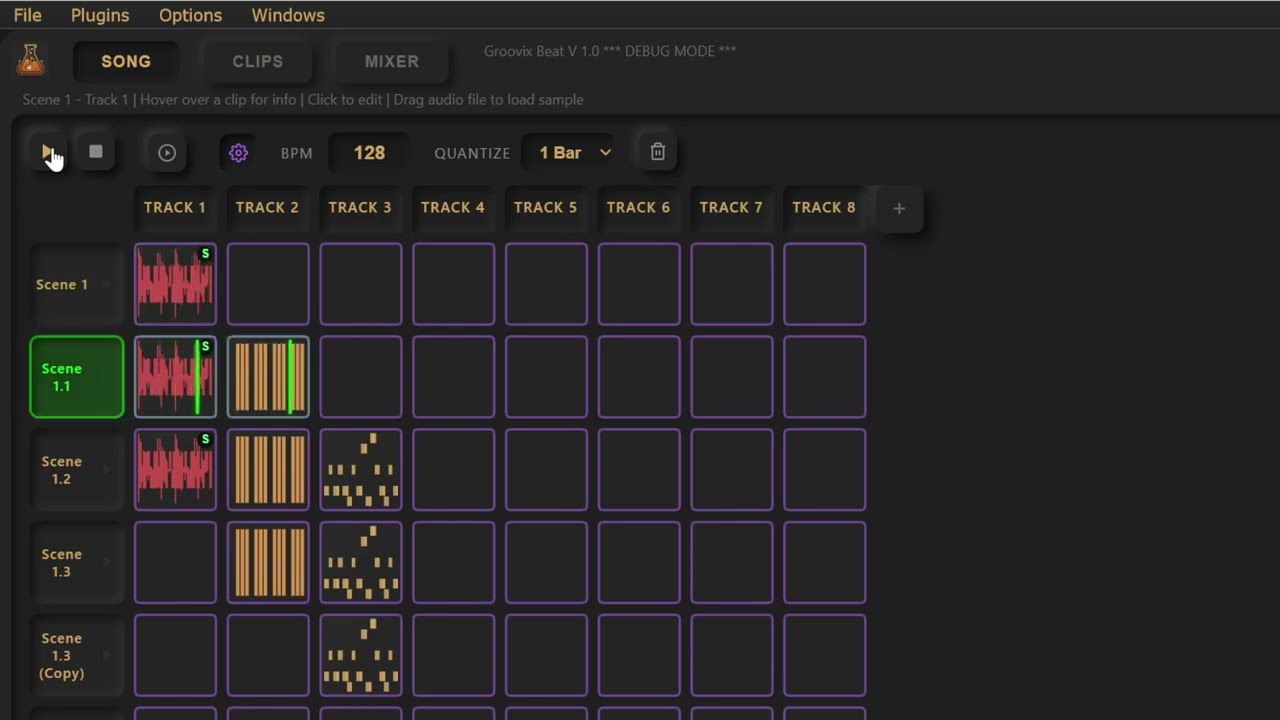Image resolution: width=1280 pixels, height=720 pixels.
Task: Open the orange bar clip in Scene 1.2 Track 2
Action: pos(268,470)
